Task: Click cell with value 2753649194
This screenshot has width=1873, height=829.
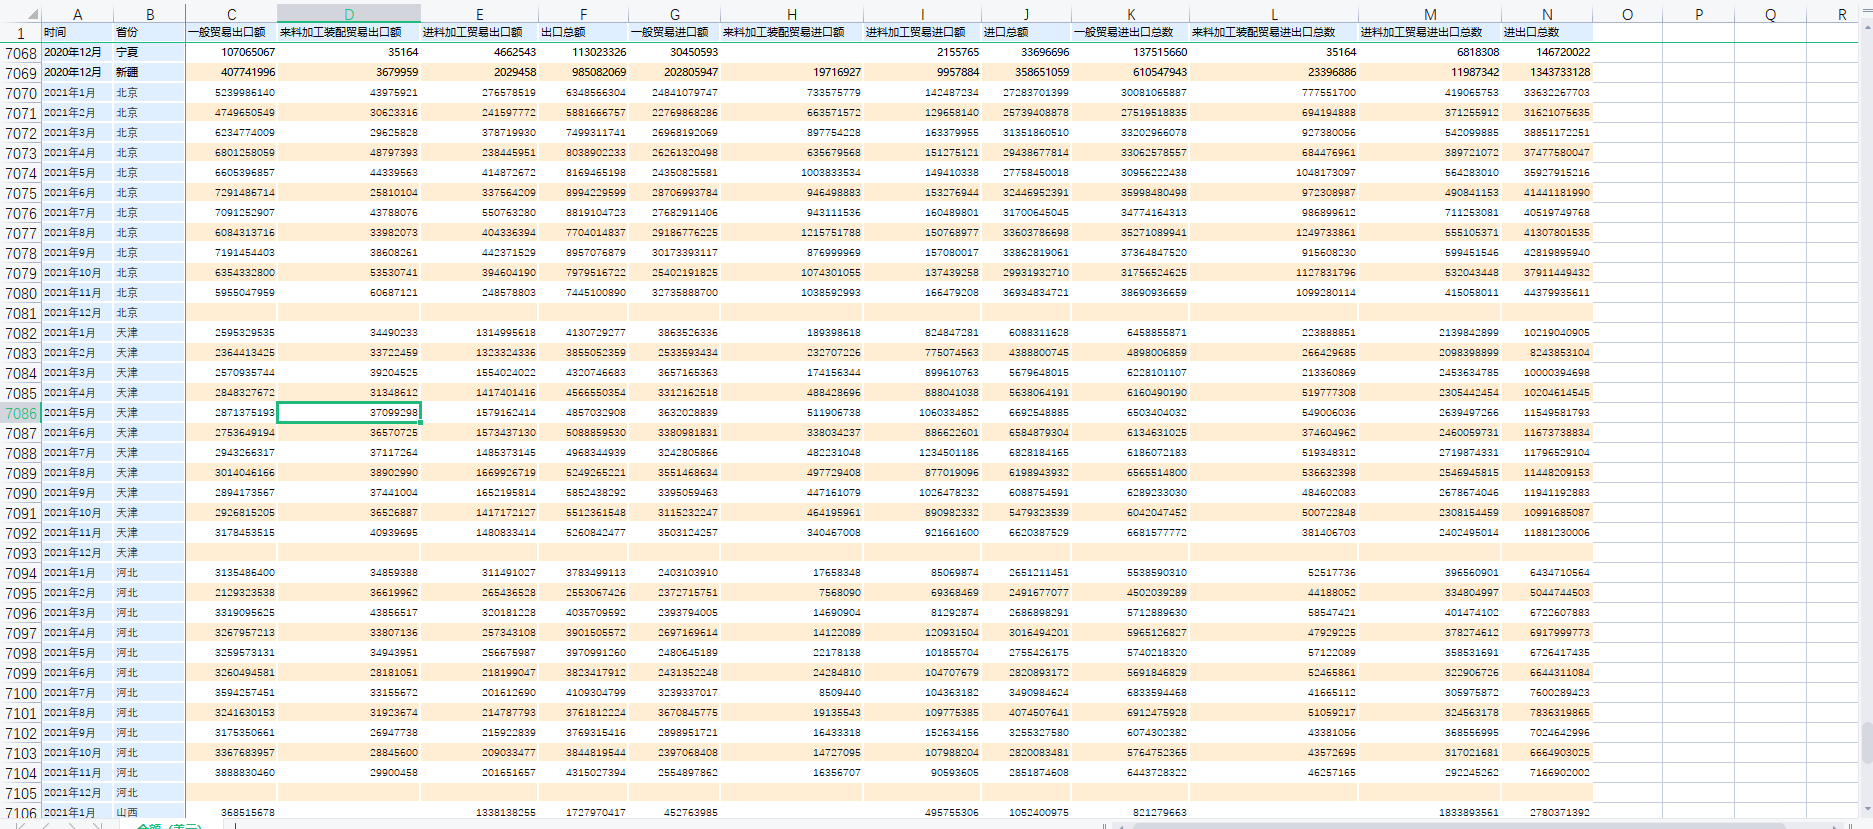Action: coord(231,432)
